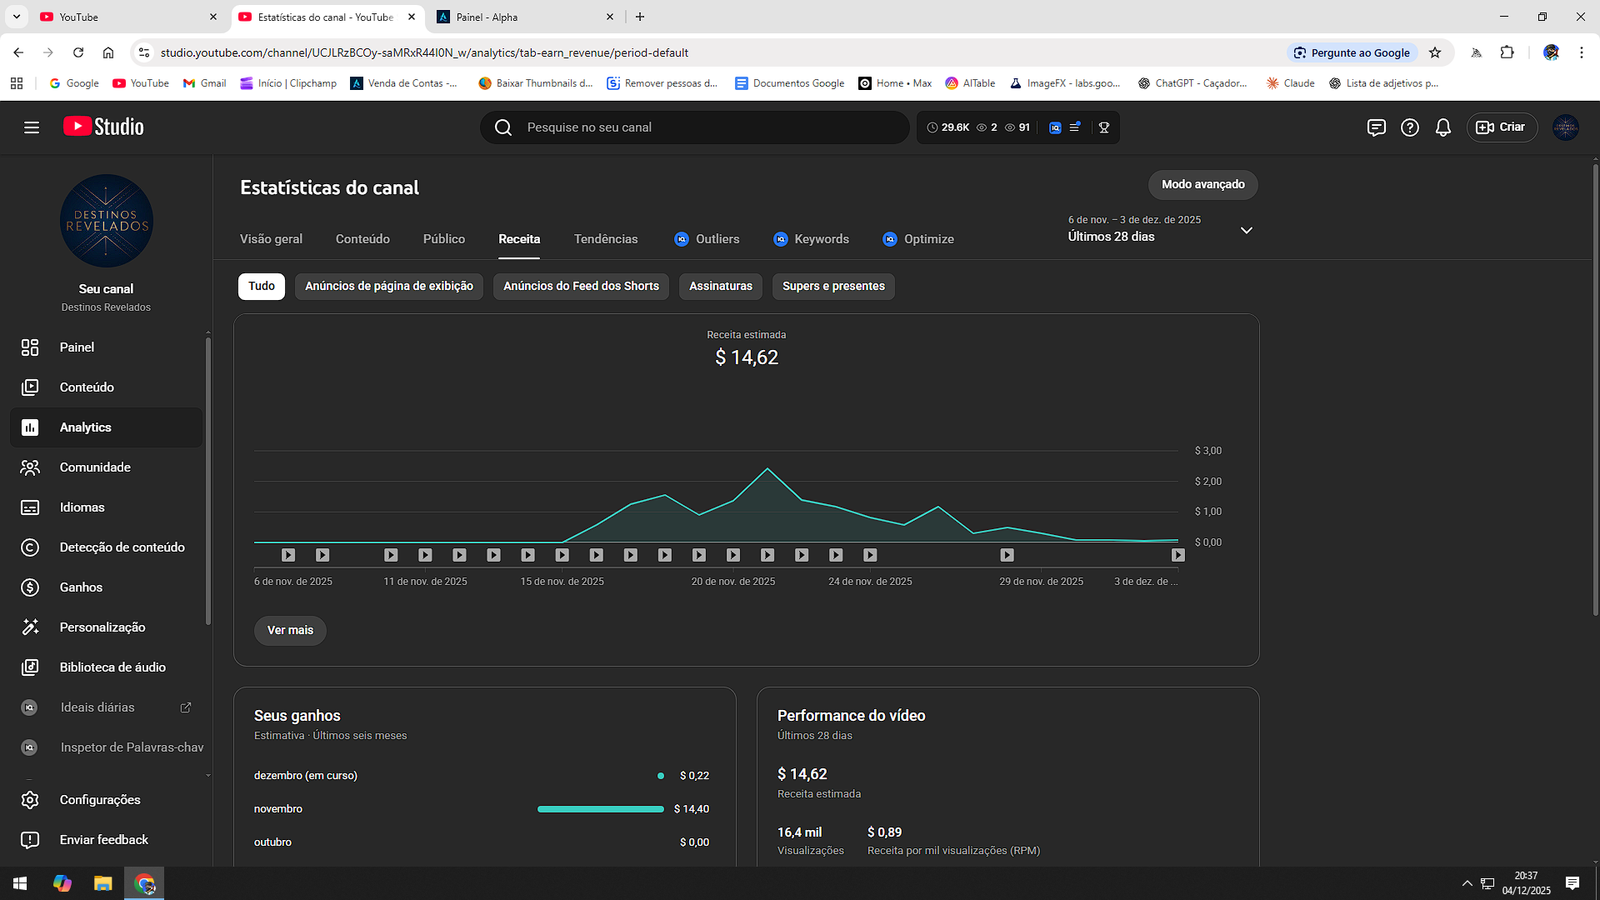Screen dimensions: 1600x900
Task: Open the hamburger menu in YouTube Studio
Action: tap(31, 127)
